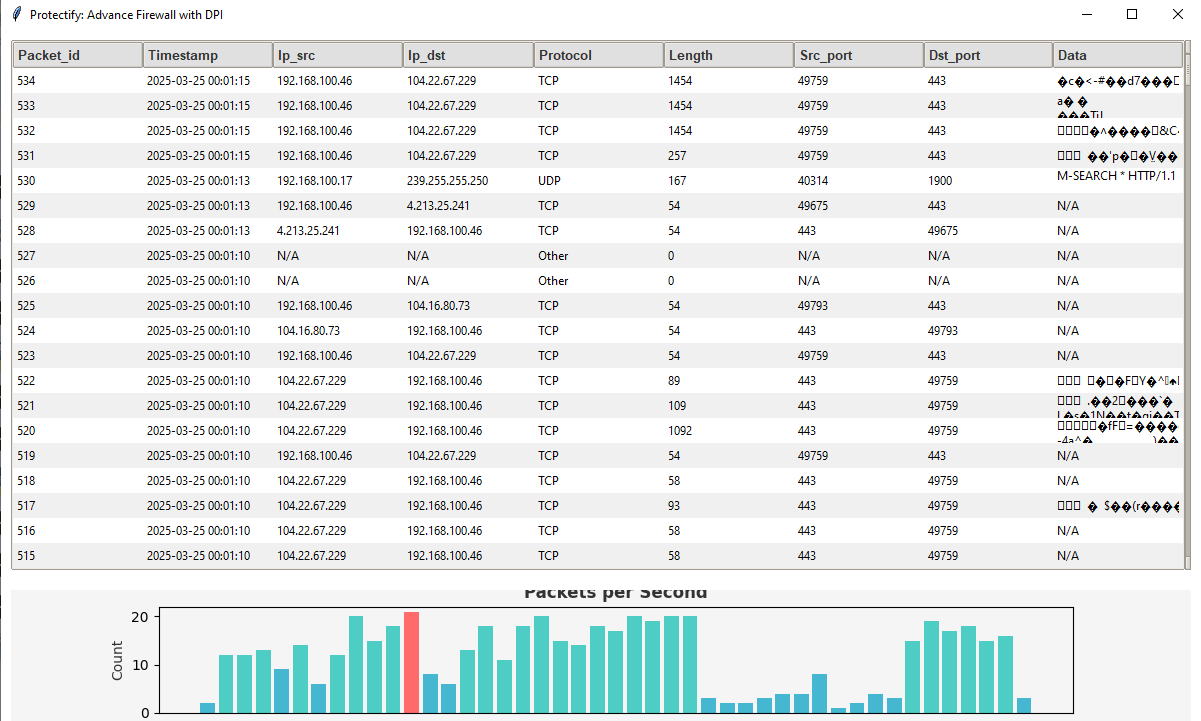Click the Data column header

pos(1117,55)
